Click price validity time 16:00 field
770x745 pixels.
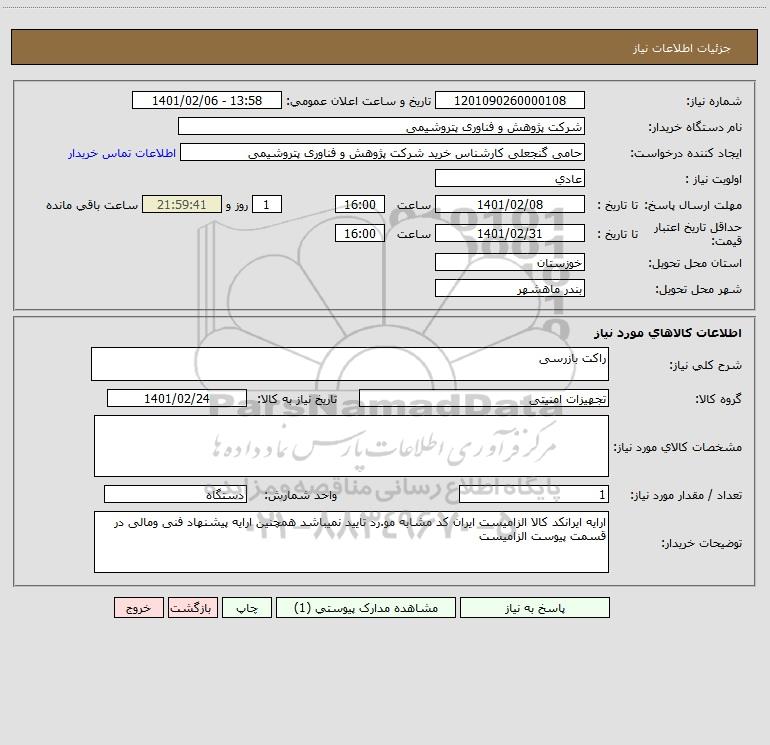pos(359,233)
